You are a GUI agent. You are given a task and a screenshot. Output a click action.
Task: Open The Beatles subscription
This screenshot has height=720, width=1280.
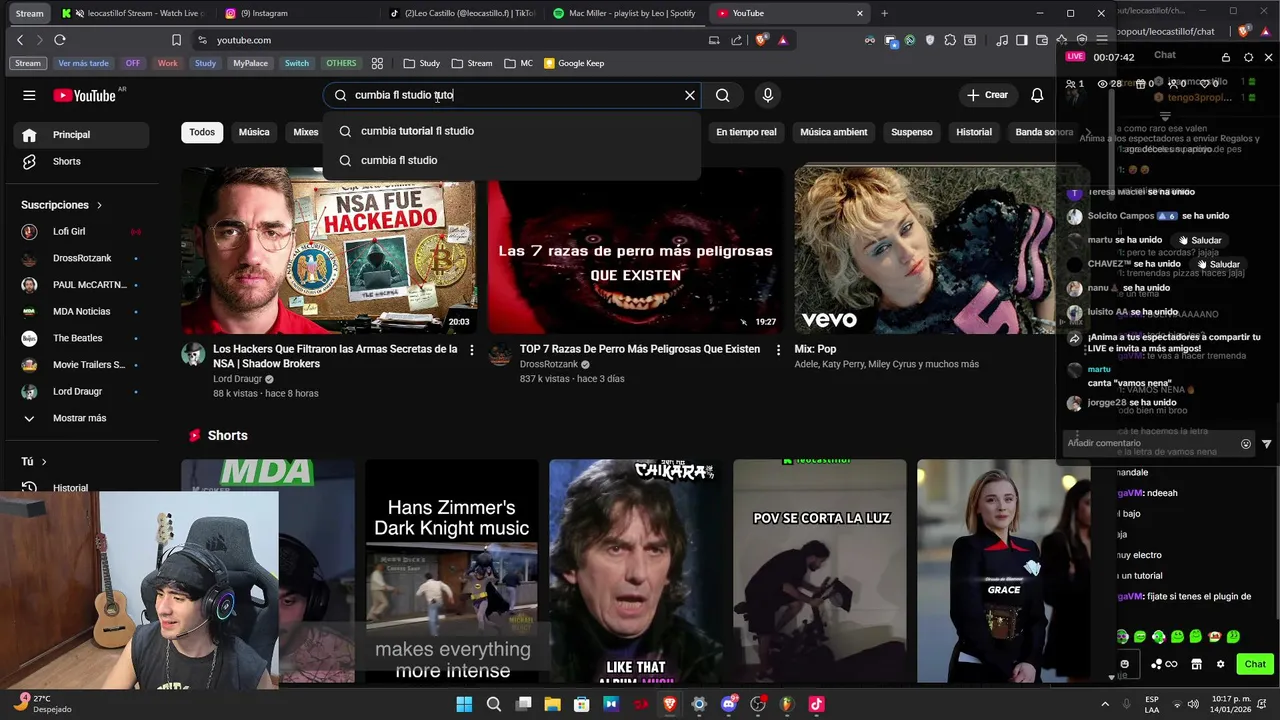click(82, 338)
